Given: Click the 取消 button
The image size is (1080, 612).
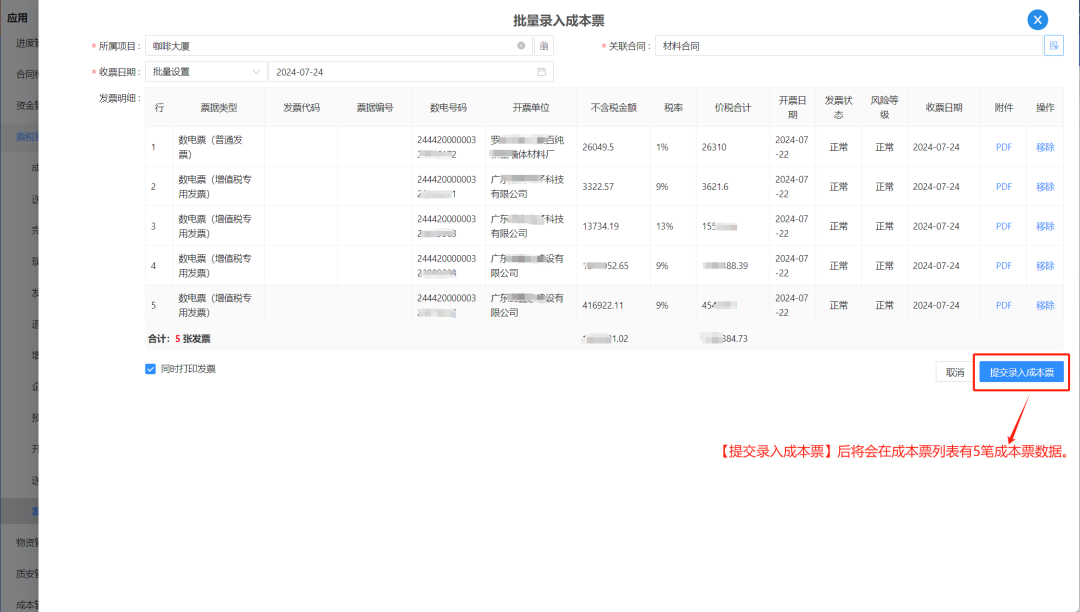Looking at the screenshot, I should pyautogui.click(x=955, y=372).
